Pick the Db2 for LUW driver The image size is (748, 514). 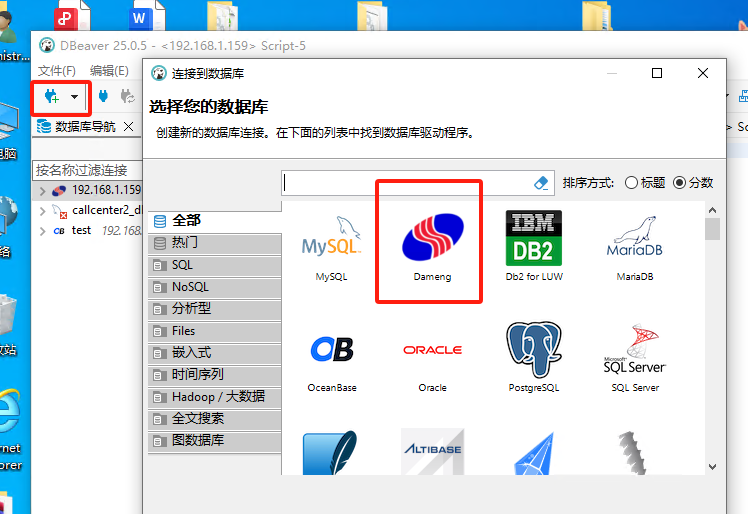(534, 246)
